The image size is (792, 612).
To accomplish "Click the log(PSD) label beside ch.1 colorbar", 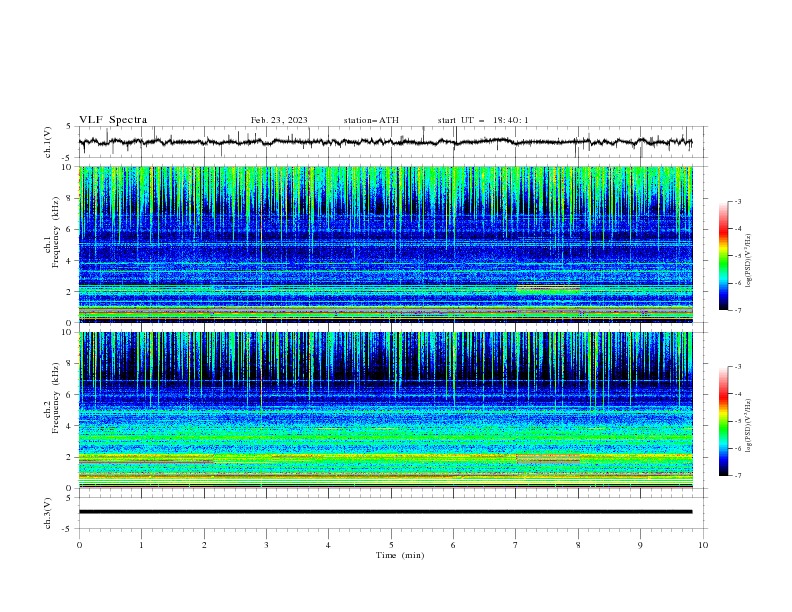I will tap(749, 261).
